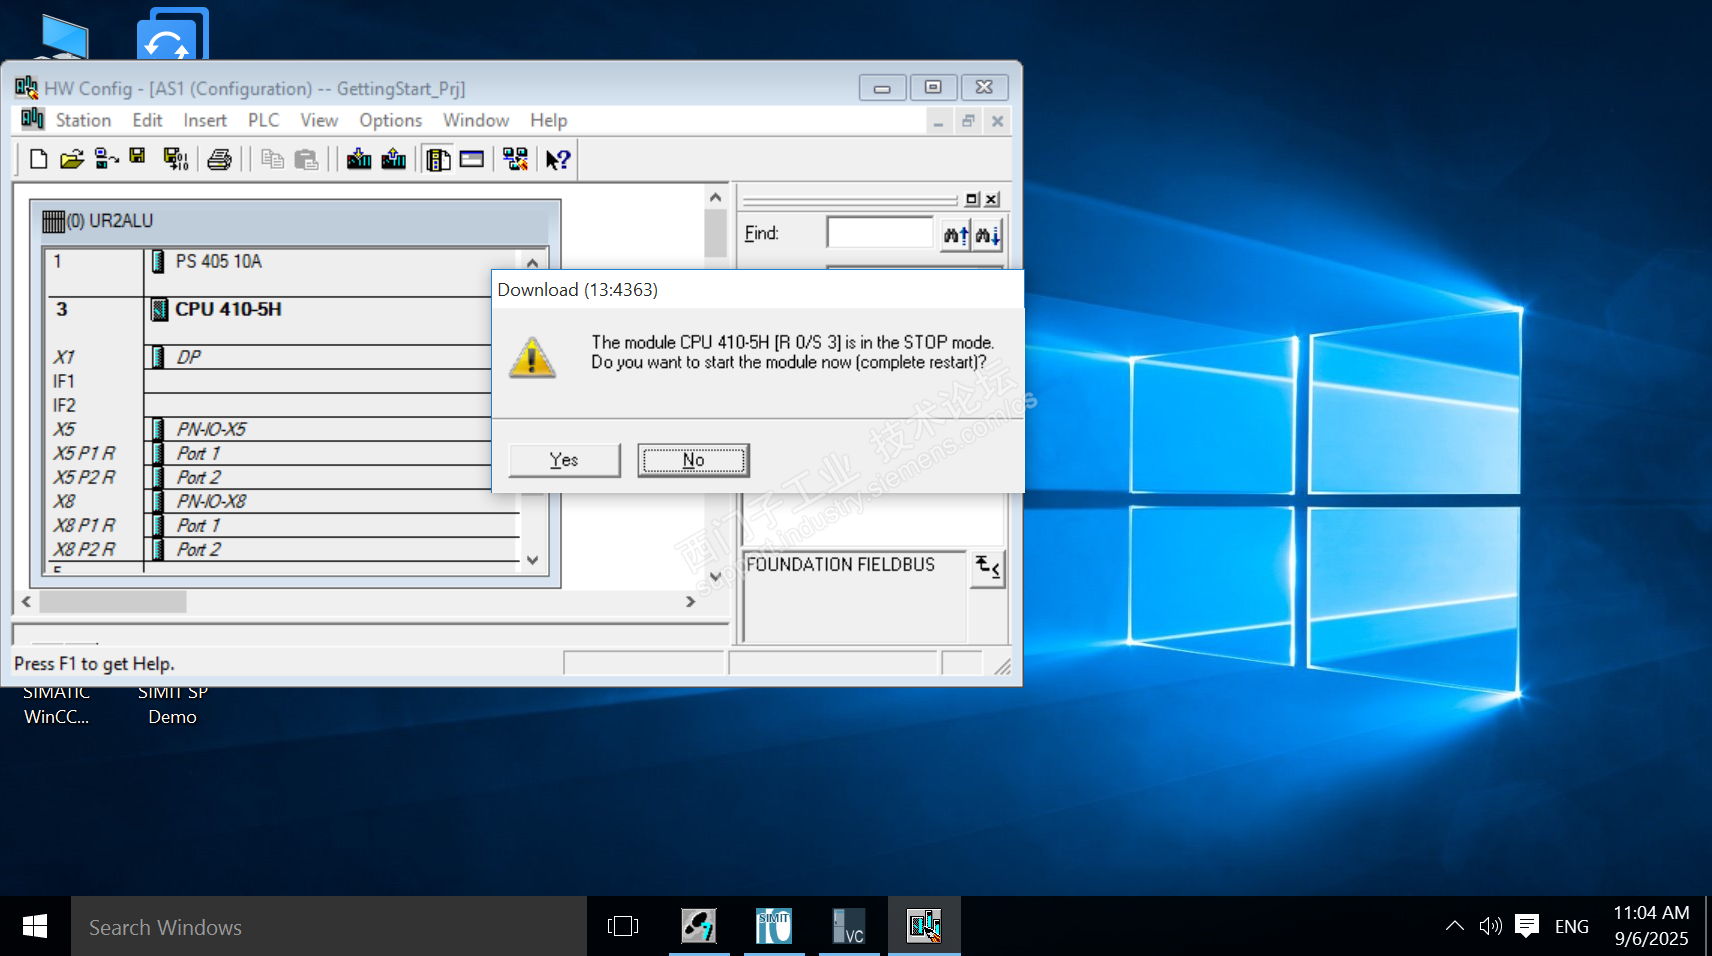Click the Print toolbar icon
Screen dimensions: 1712x956
pyautogui.click(x=220, y=159)
